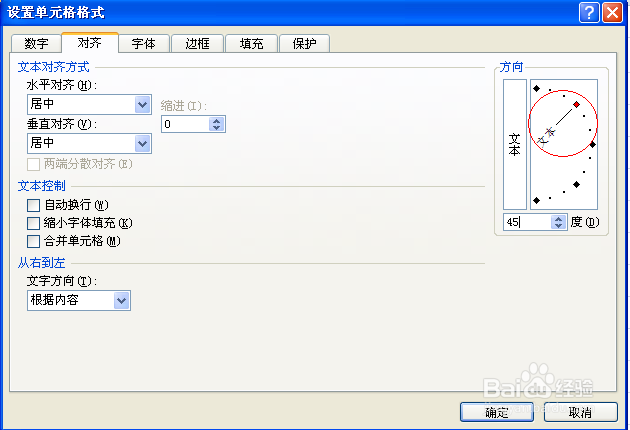Screen dimensions: 630x430
Task: Click the help question mark button
Action: pos(589,12)
